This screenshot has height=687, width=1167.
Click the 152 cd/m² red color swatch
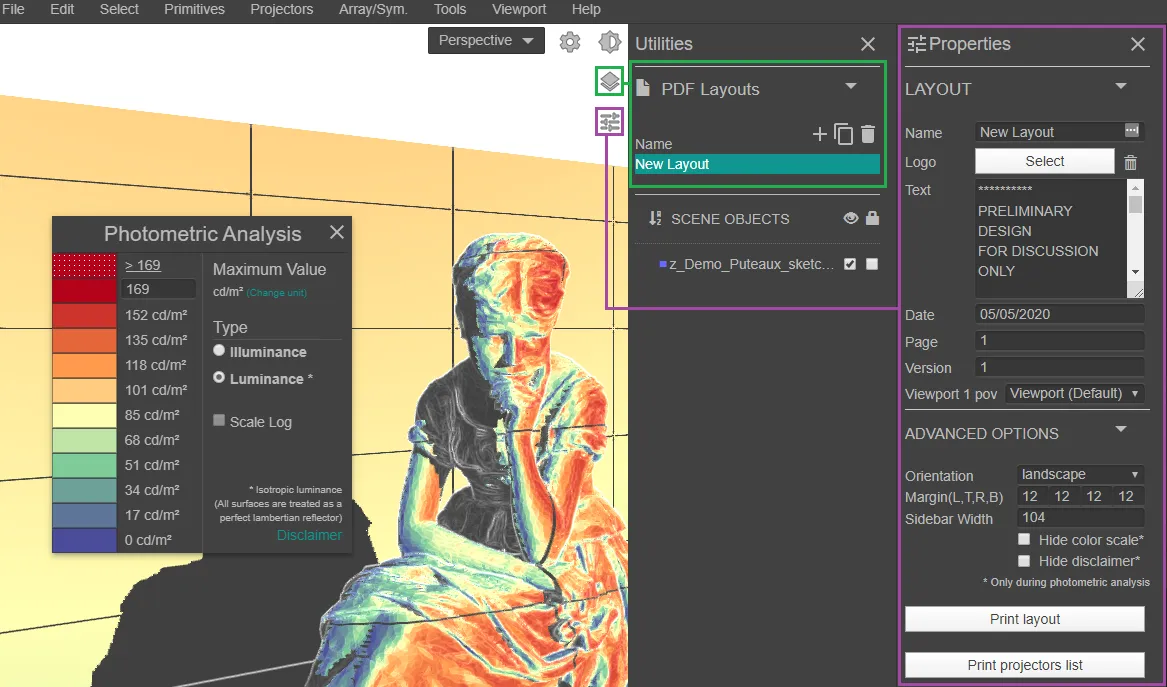(x=85, y=315)
